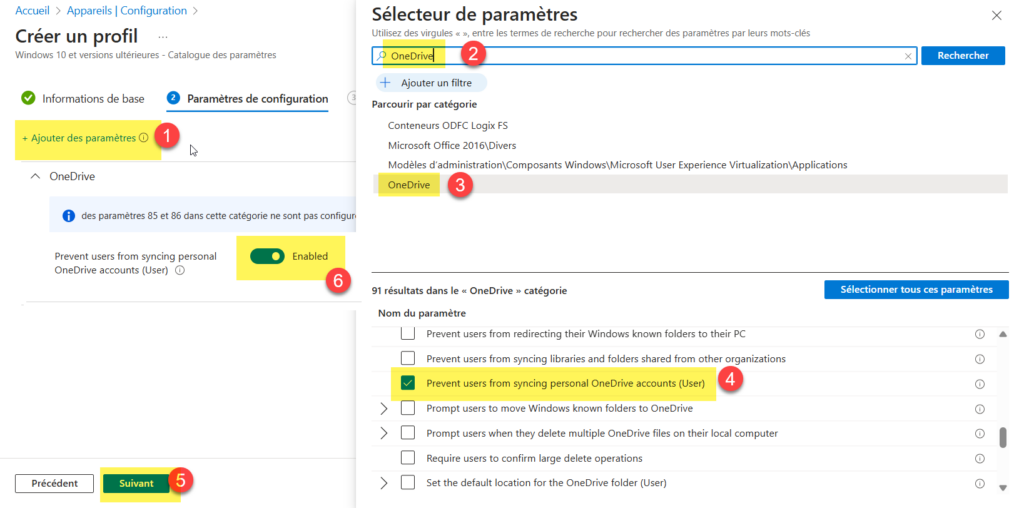
Task: Collapse the OneDrive section on the left pane
Action: pyautogui.click(x=35, y=177)
